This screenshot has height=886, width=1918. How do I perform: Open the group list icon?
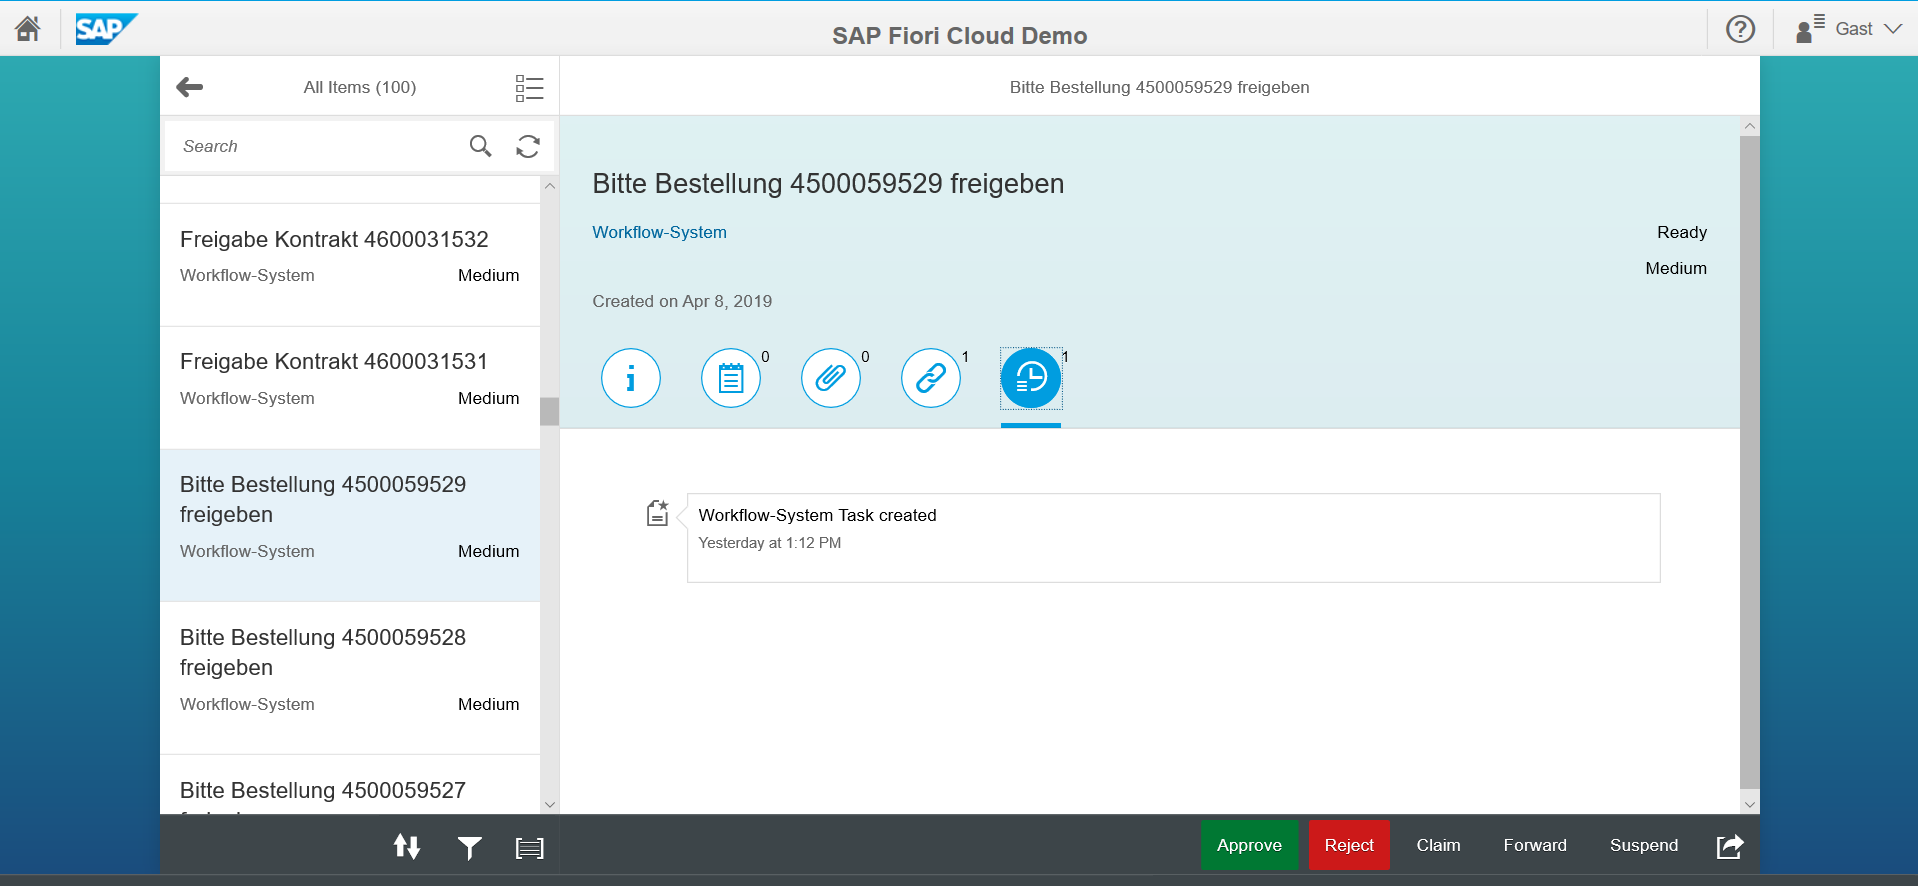(x=529, y=848)
